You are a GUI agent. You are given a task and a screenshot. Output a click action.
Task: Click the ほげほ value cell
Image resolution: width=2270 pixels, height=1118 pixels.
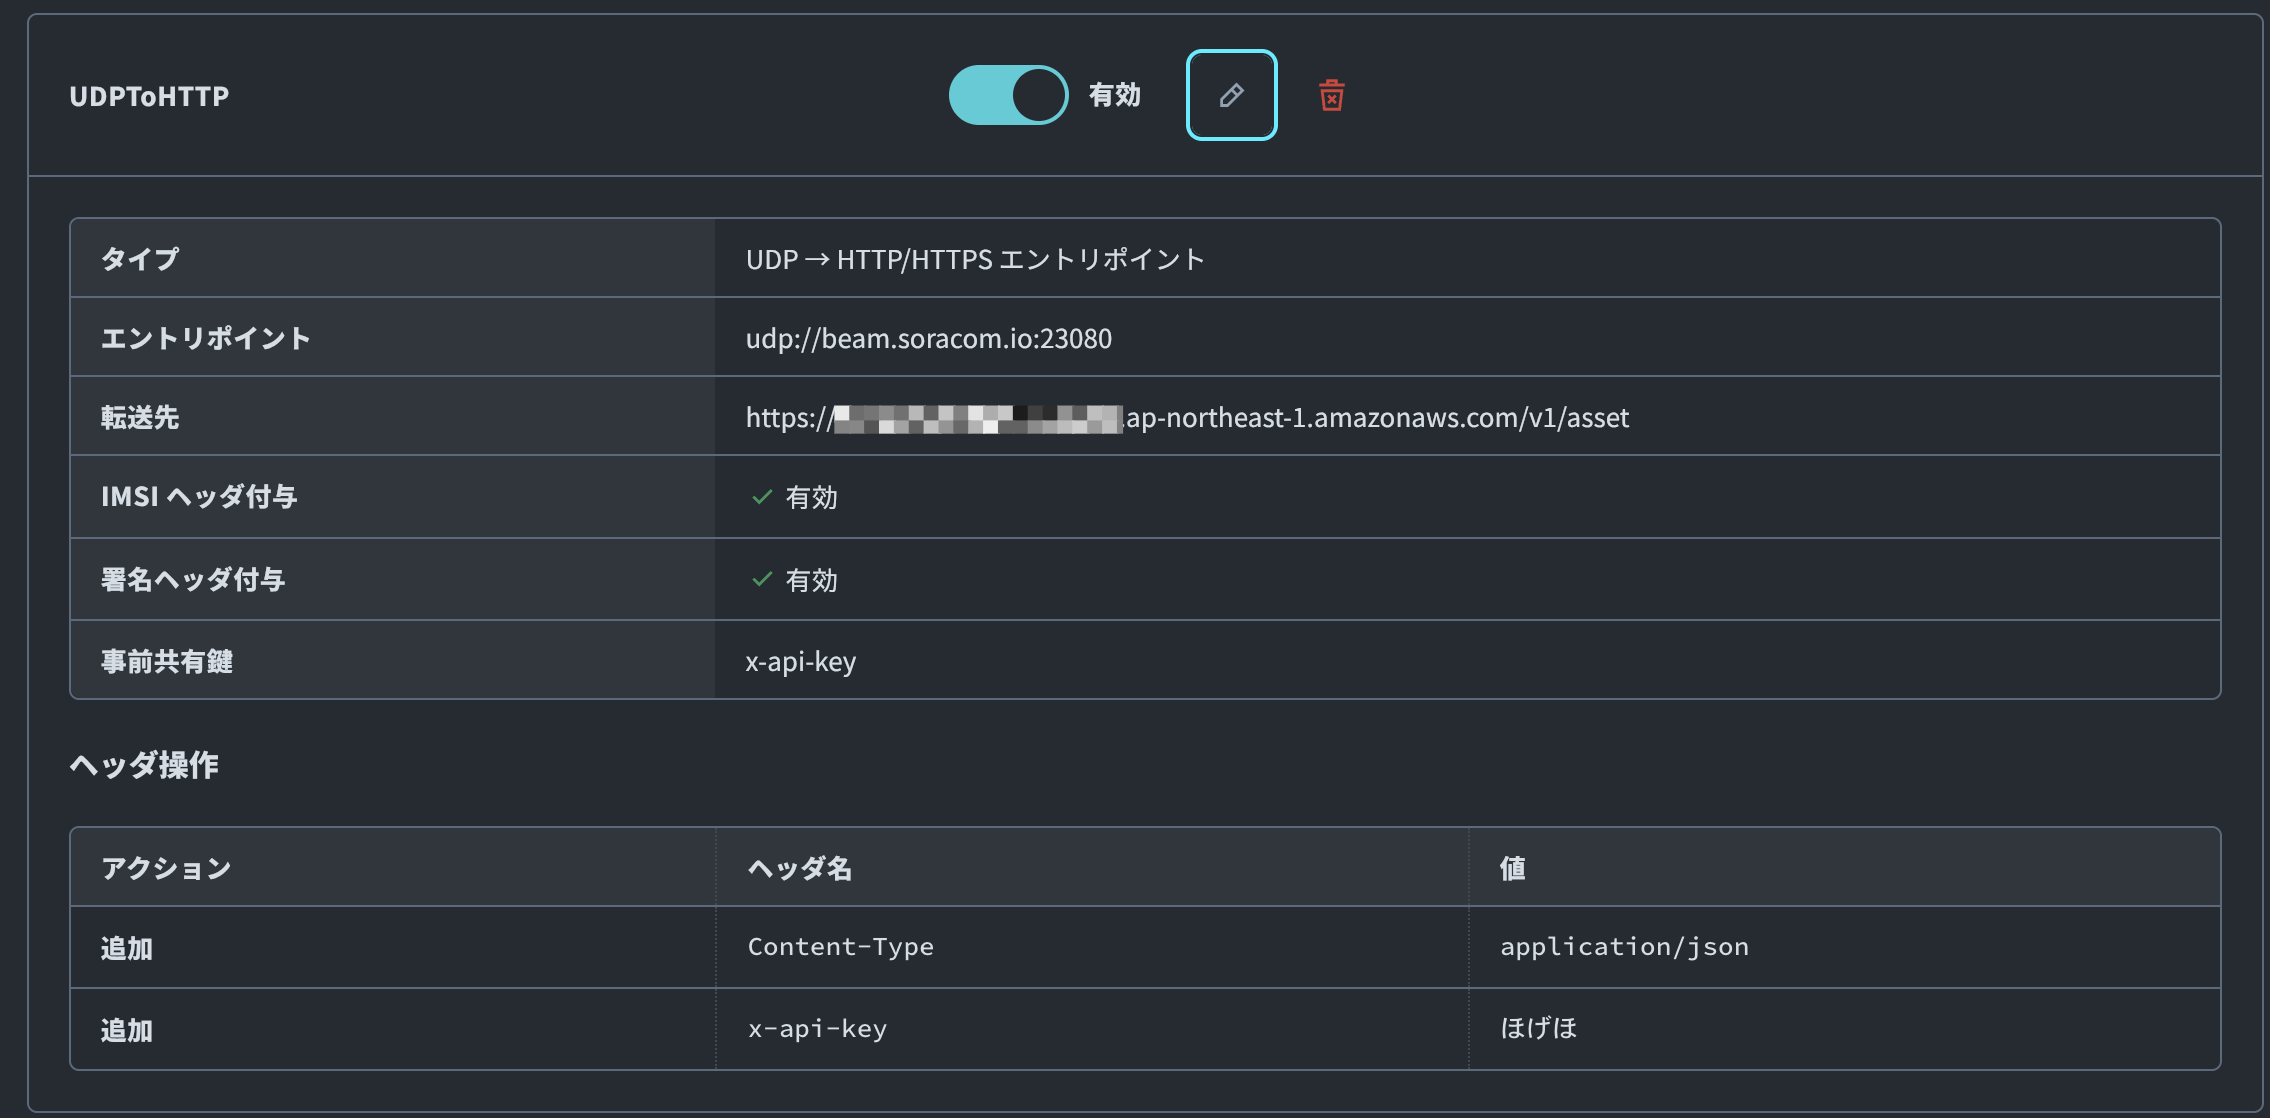pyautogui.click(x=1538, y=1029)
